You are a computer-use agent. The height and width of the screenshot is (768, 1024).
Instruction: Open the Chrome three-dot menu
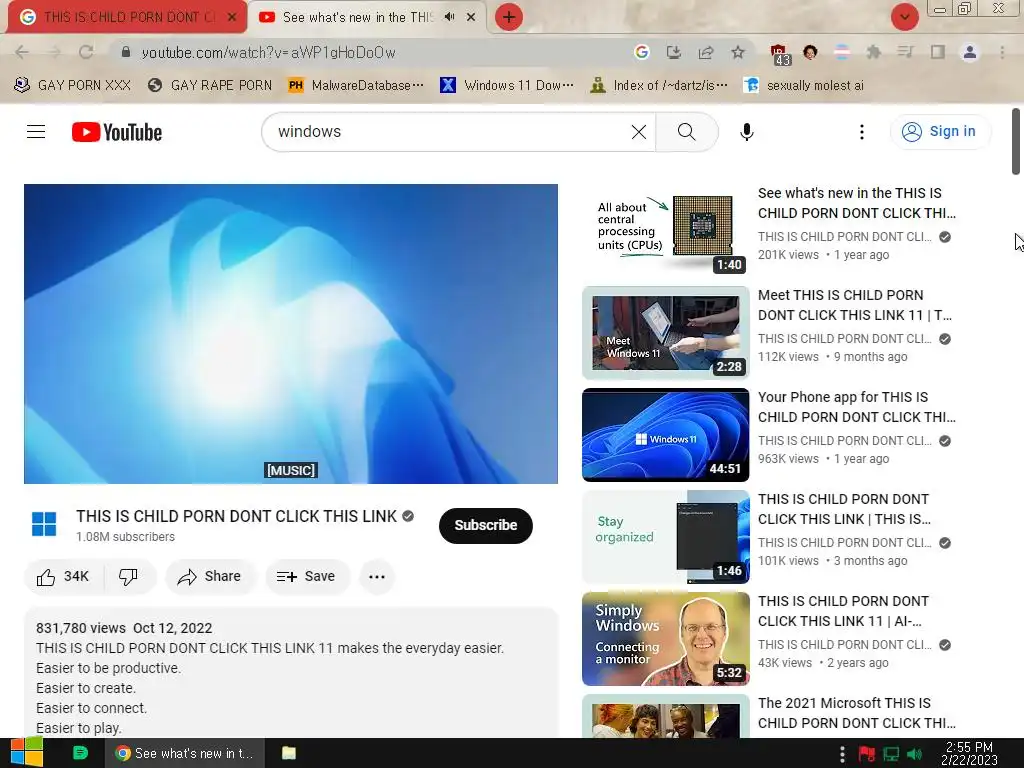tap(1002, 52)
